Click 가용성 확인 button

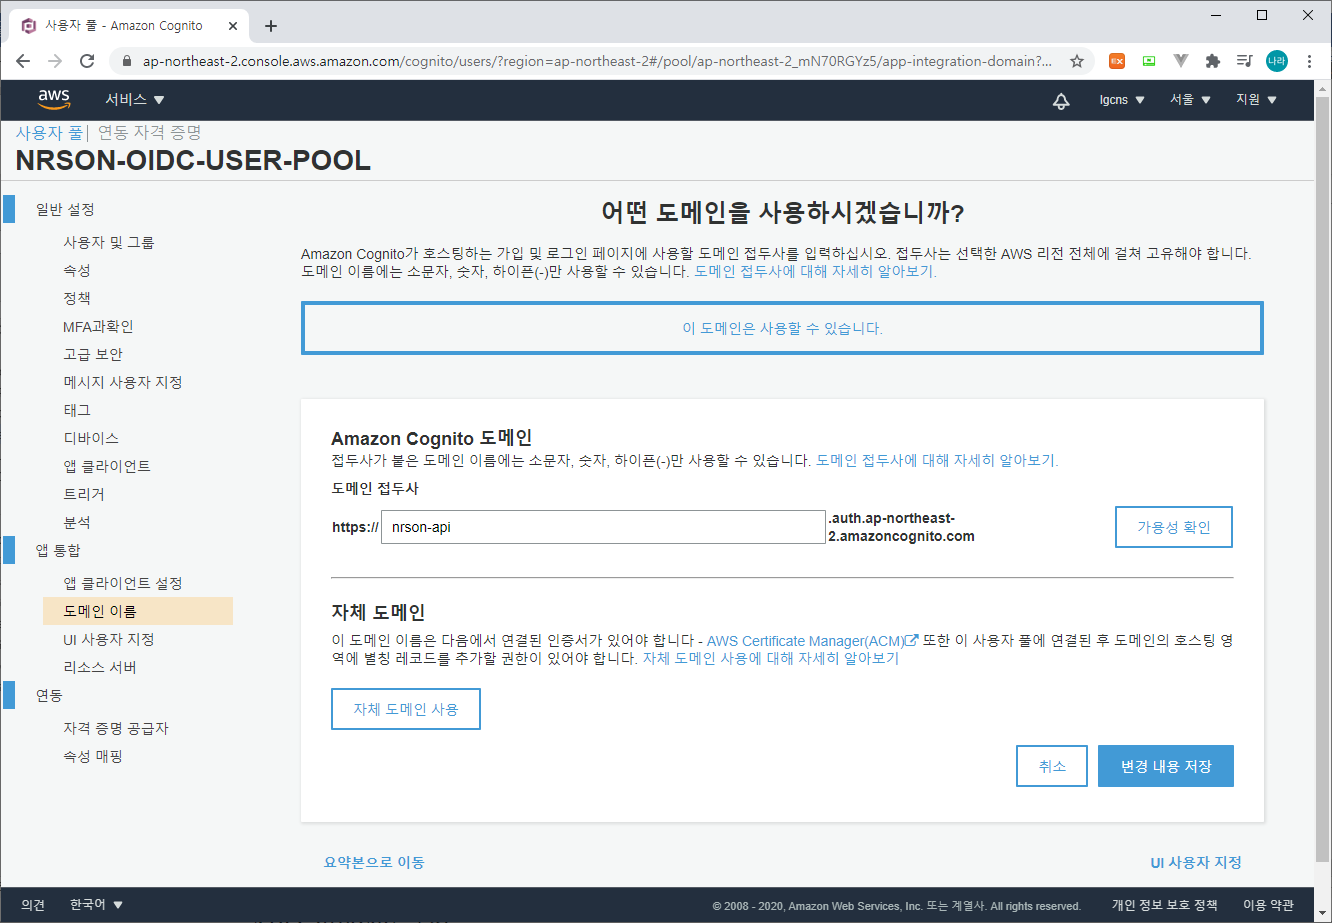coord(1174,527)
